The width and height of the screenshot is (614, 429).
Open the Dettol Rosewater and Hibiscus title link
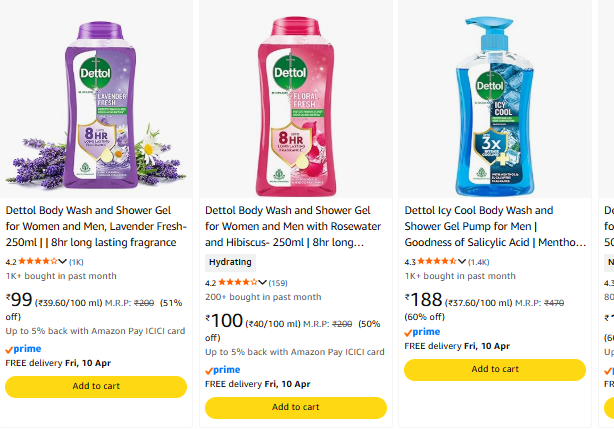[295, 226]
